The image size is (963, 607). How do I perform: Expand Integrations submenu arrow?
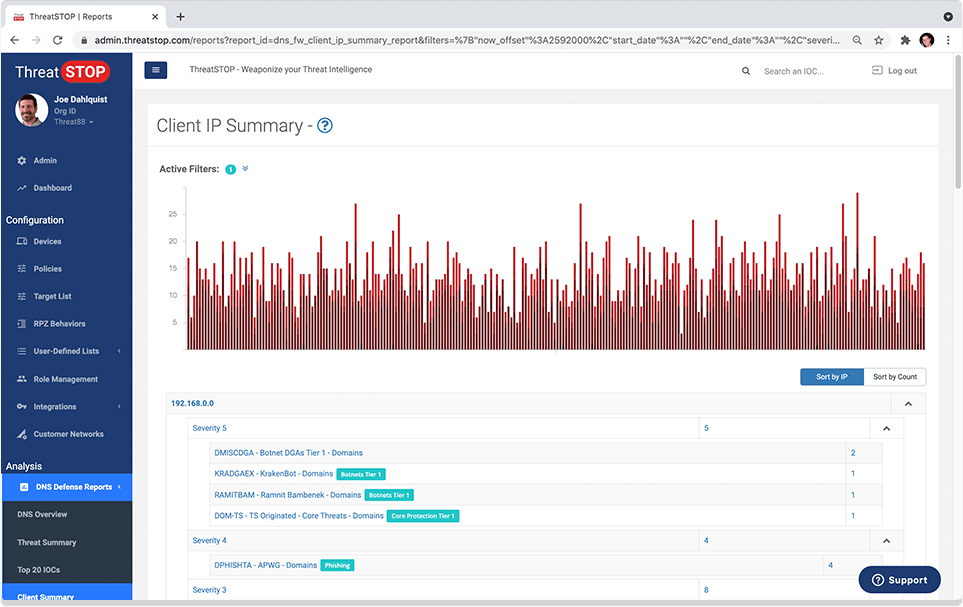(119, 406)
